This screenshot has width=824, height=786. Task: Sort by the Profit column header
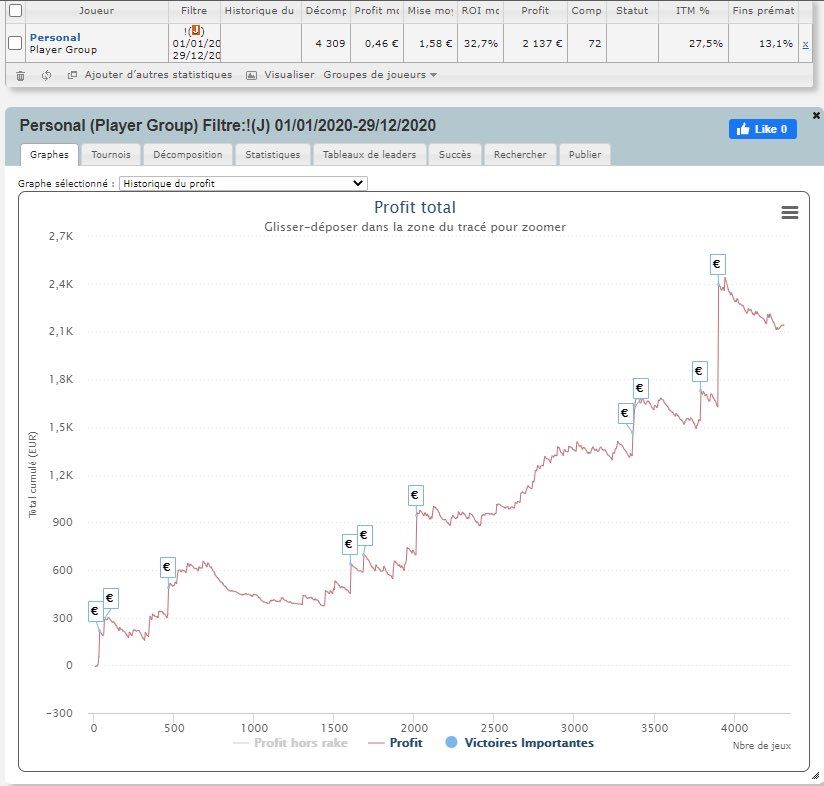coord(535,11)
